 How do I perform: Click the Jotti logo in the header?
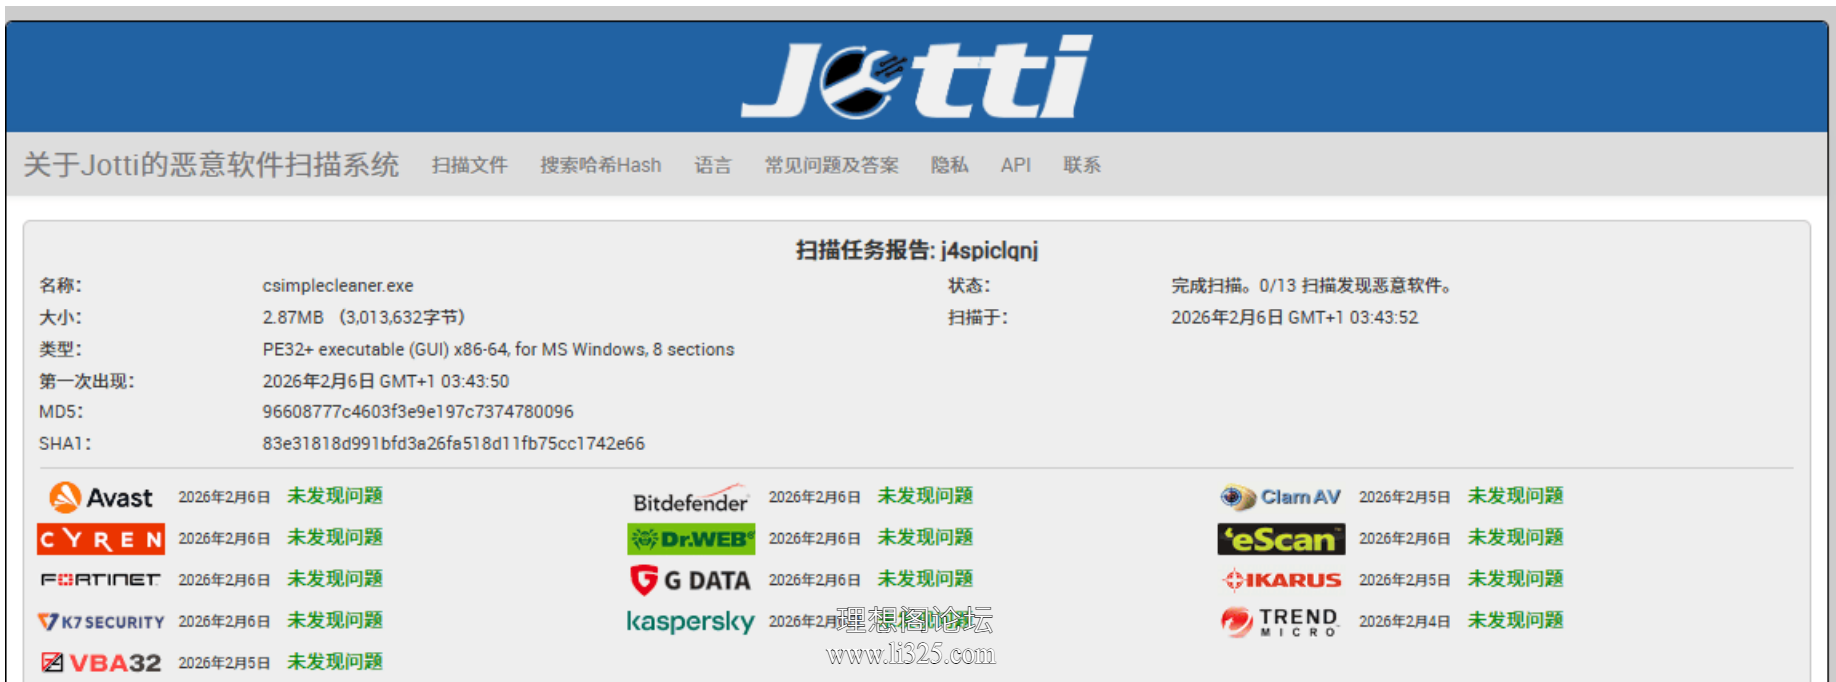pos(916,77)
